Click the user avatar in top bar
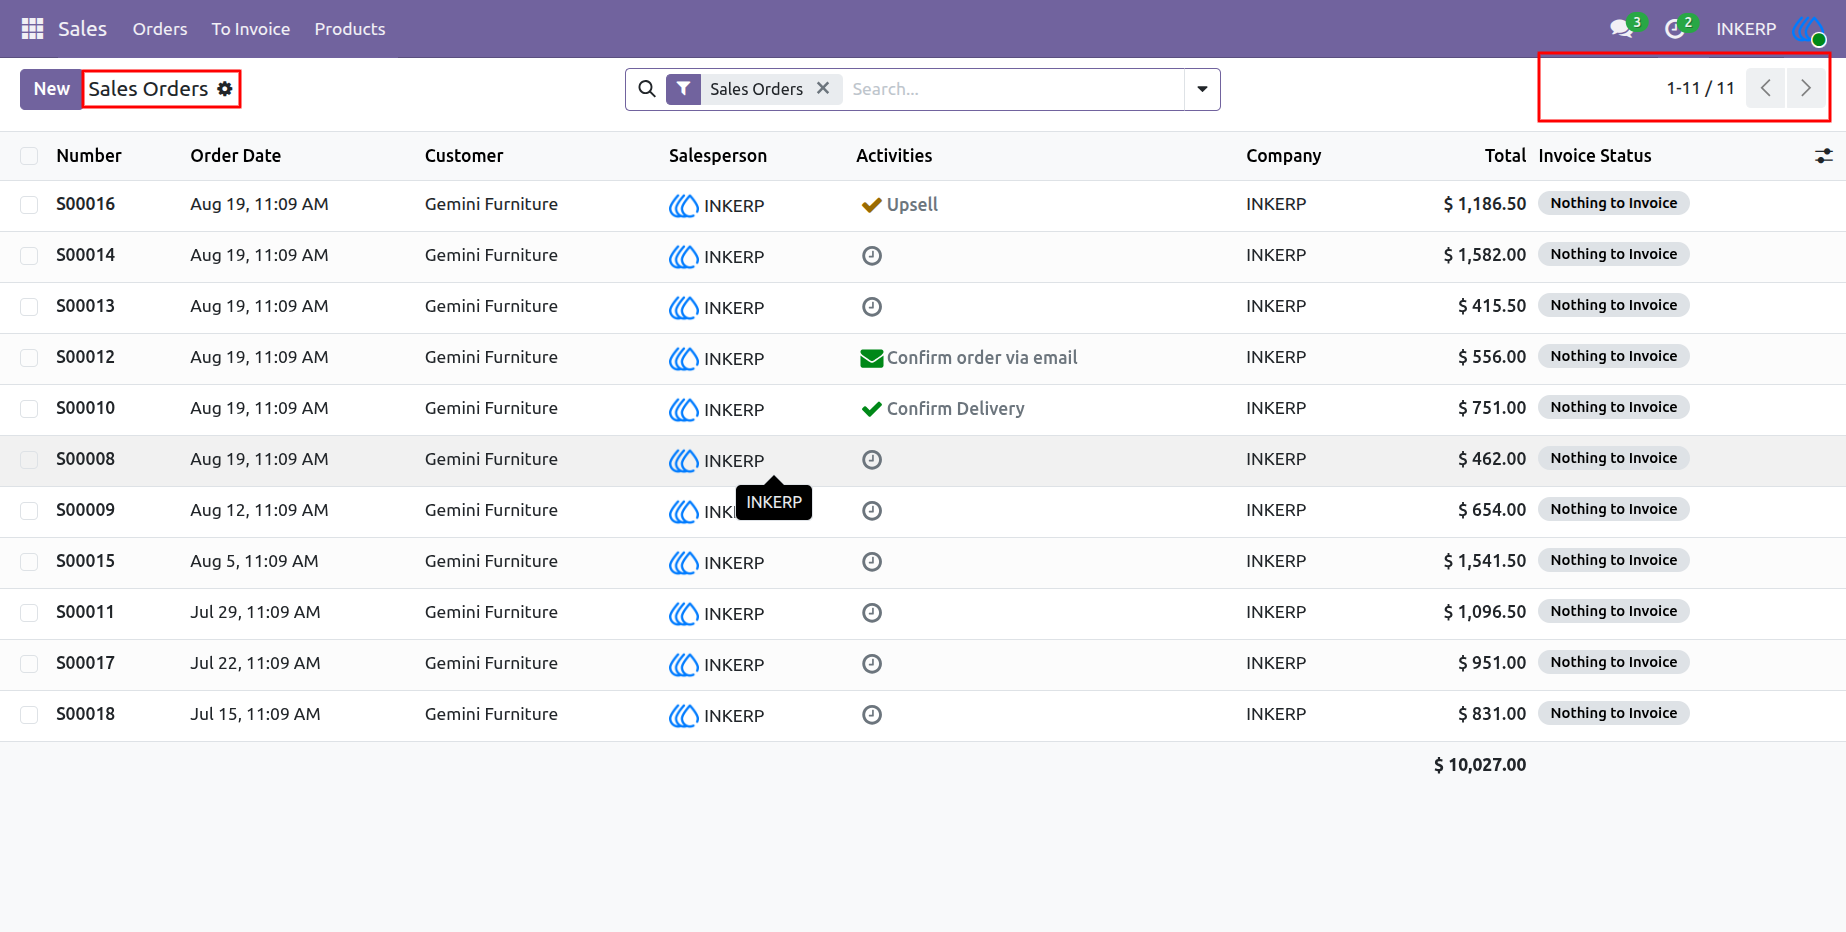The height and width of the screenshot is (932, 1846). point(1809,29)
